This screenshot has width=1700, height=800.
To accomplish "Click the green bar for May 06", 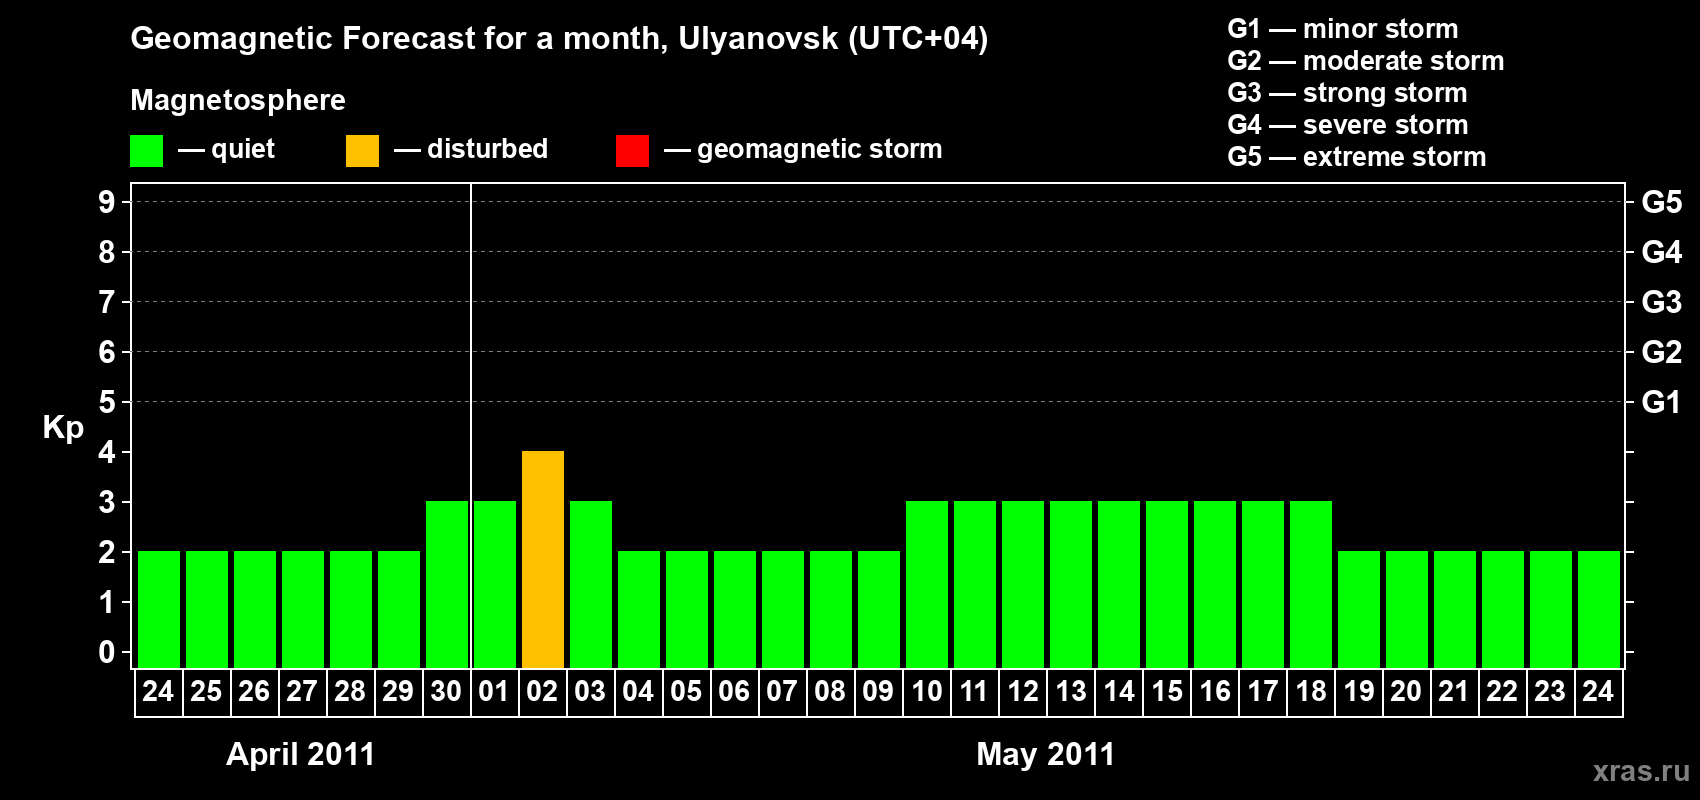I will [x=735, y=609].
